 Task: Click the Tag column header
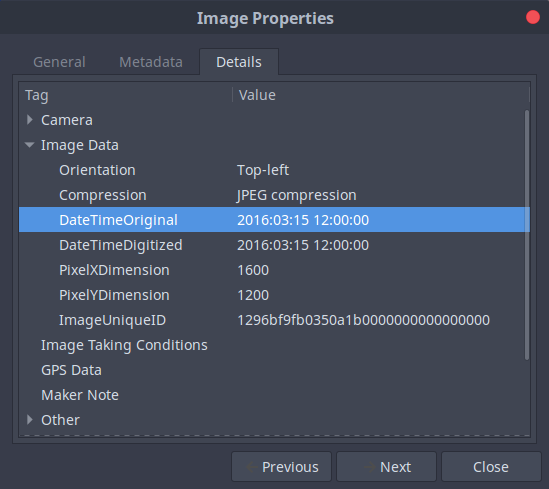tap(126, 95)
